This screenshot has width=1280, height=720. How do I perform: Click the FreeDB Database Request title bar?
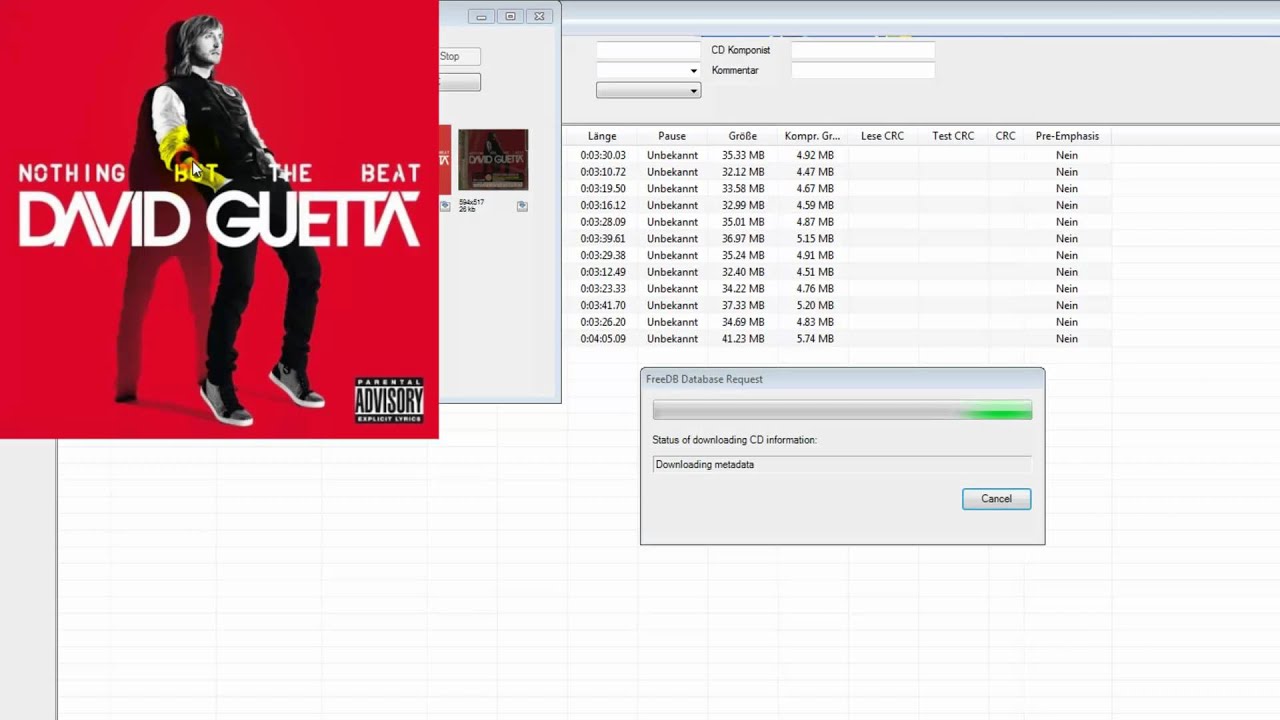pos(842,379)
